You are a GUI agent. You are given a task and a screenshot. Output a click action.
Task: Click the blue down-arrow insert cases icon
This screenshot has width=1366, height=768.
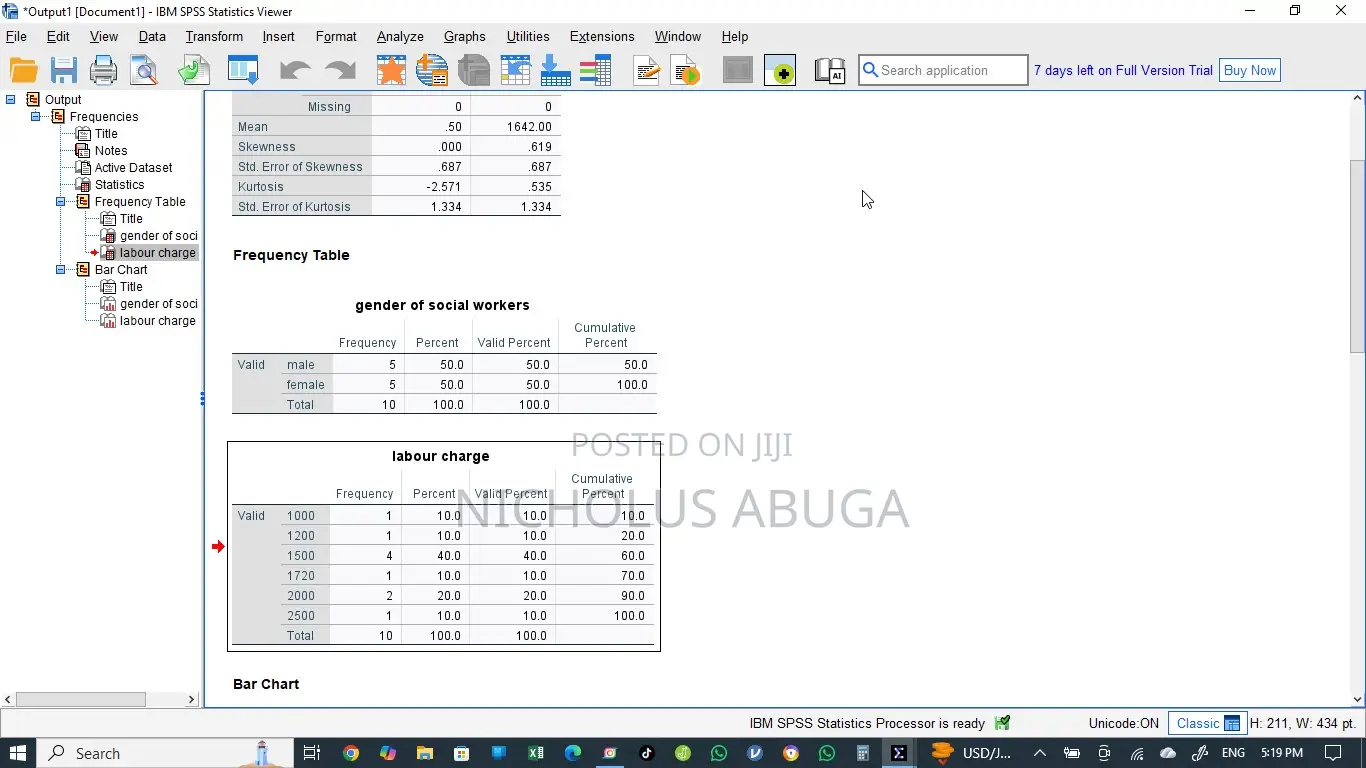point(555,71)
